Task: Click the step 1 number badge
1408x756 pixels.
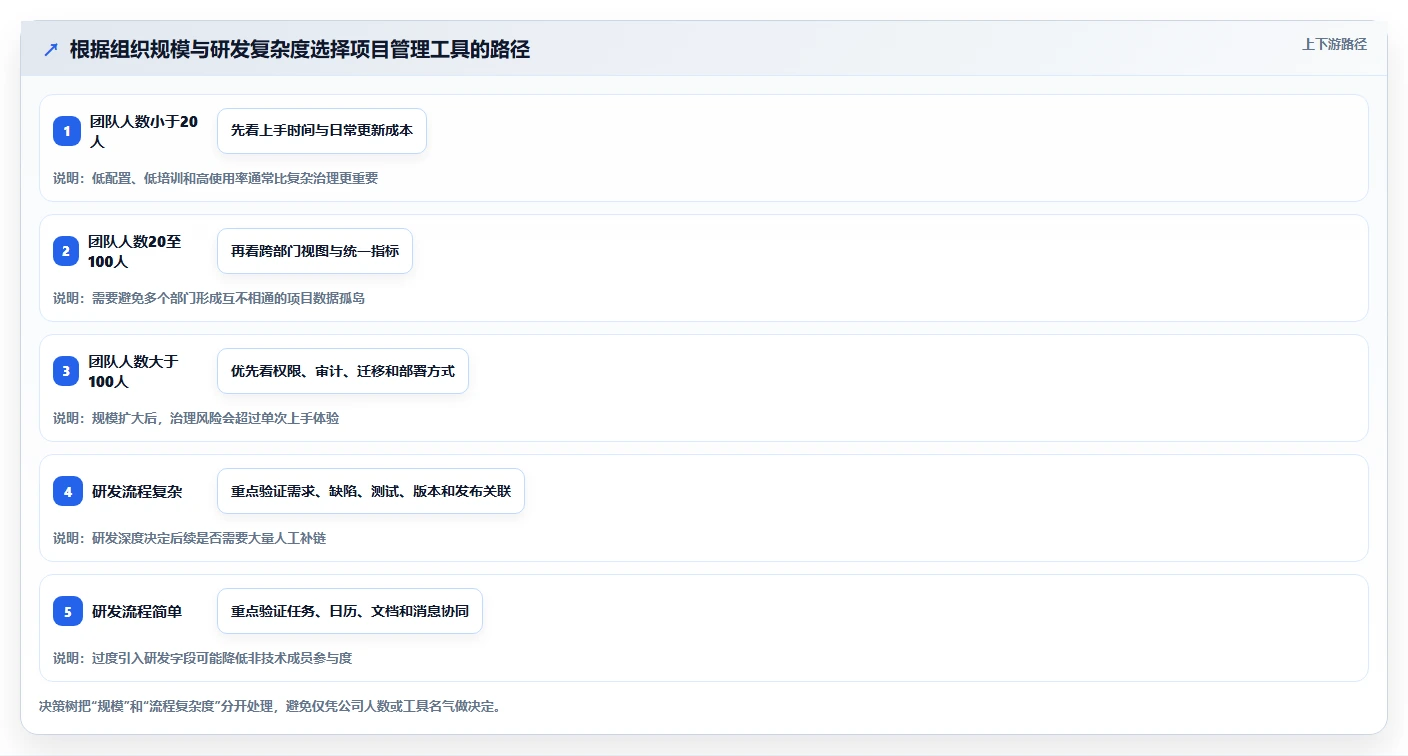Action: [x=67, y=131]
